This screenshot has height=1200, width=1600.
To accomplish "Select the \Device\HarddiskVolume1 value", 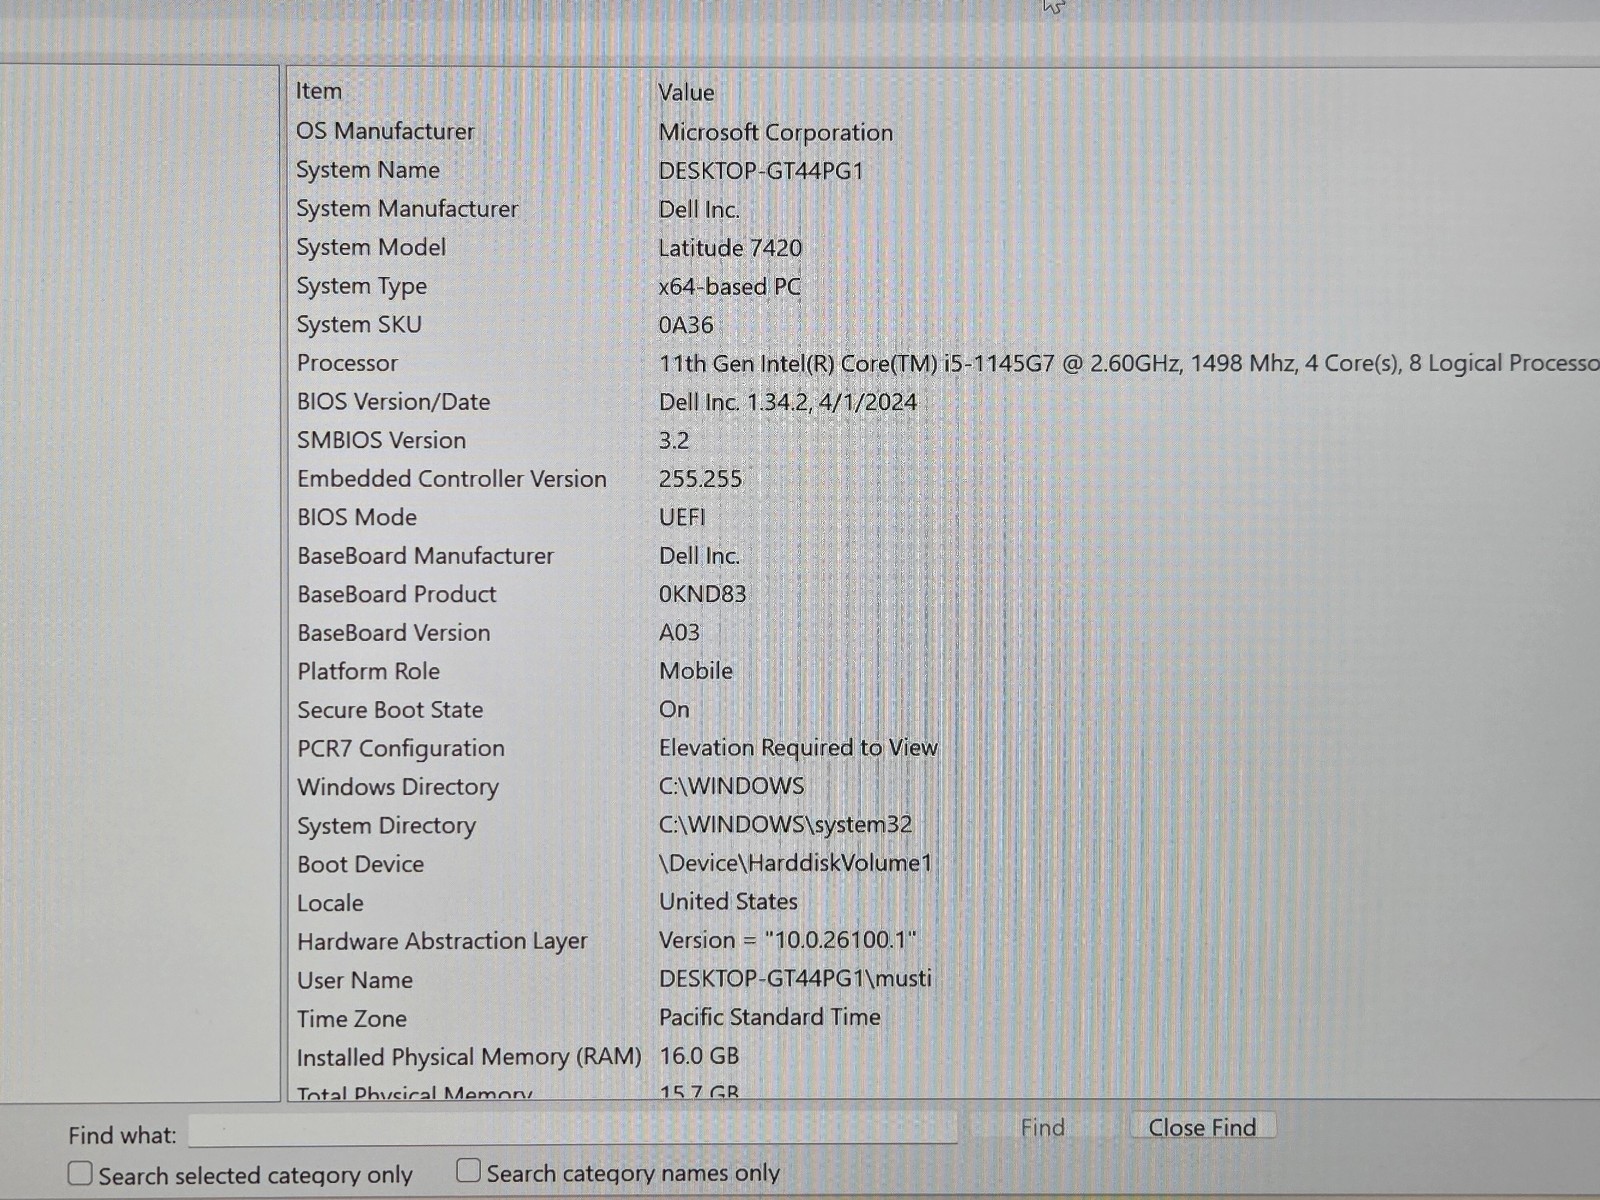I will (795, 862).
